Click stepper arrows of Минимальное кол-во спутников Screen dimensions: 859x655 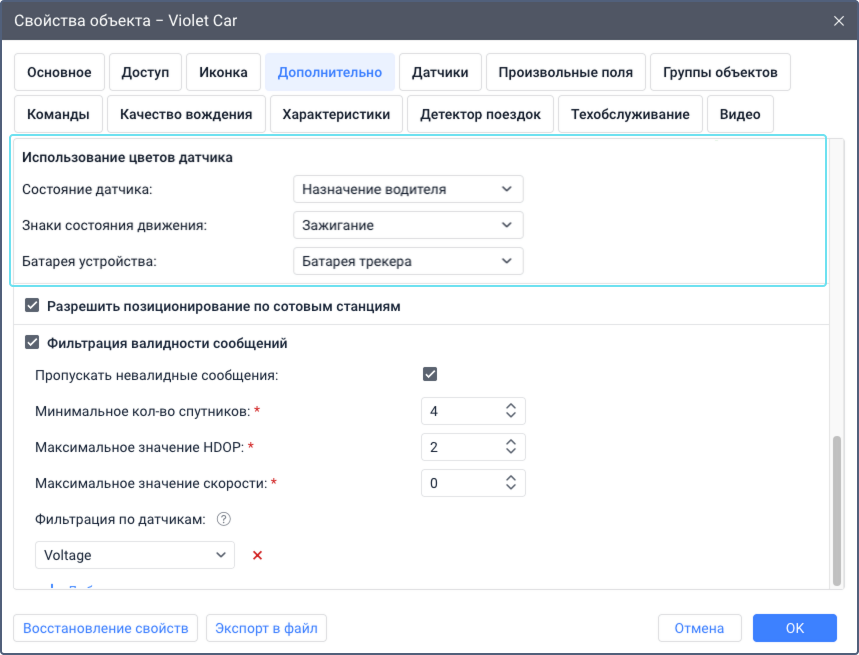(511, 411)
